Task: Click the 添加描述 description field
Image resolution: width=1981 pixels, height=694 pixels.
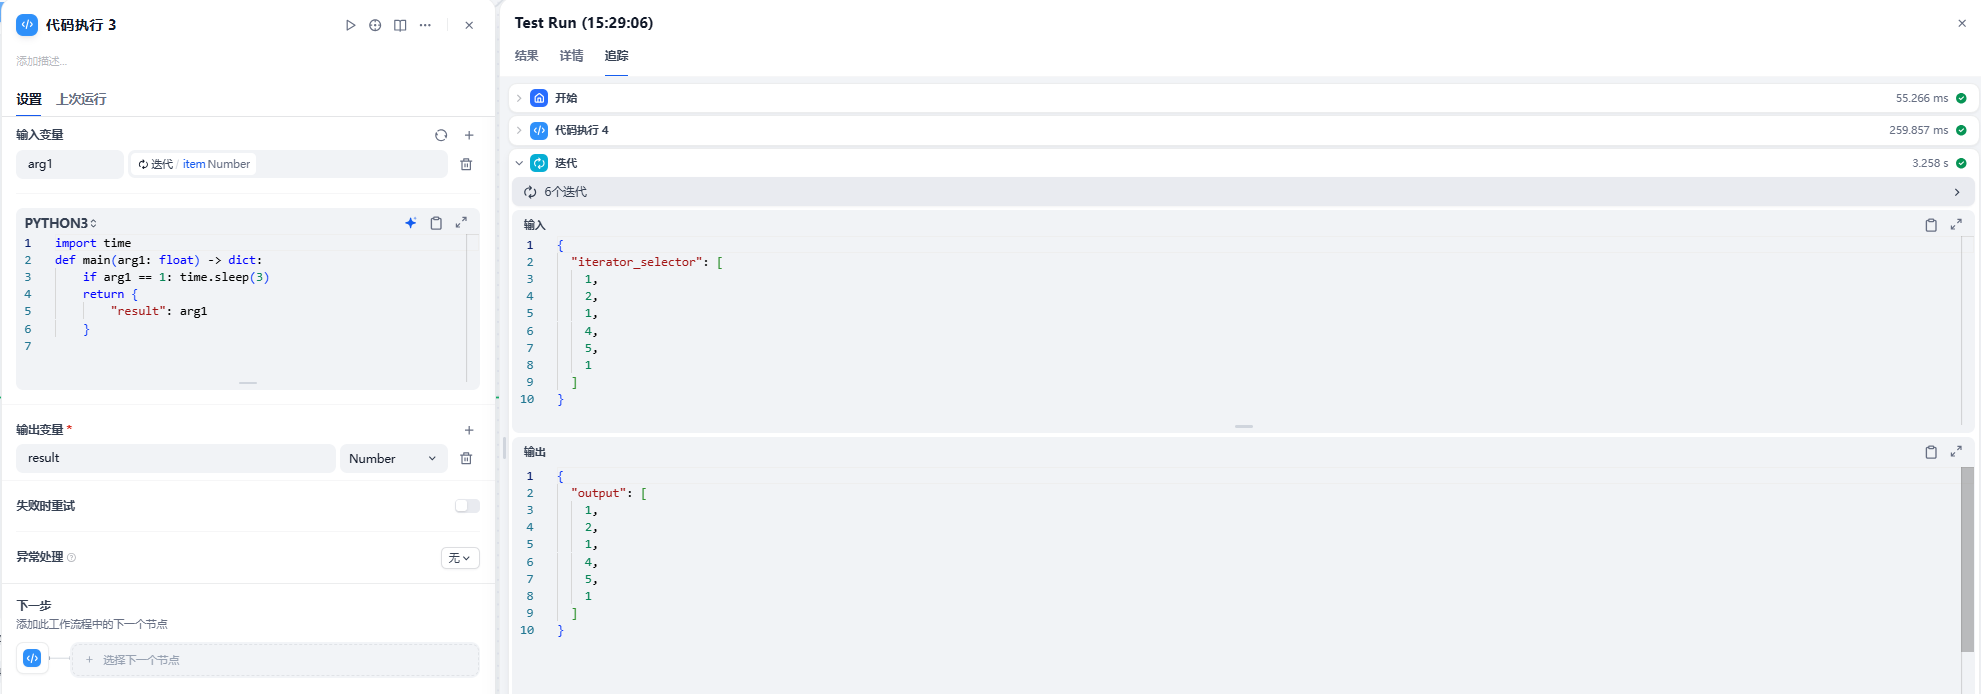Action: coord(42,61)
